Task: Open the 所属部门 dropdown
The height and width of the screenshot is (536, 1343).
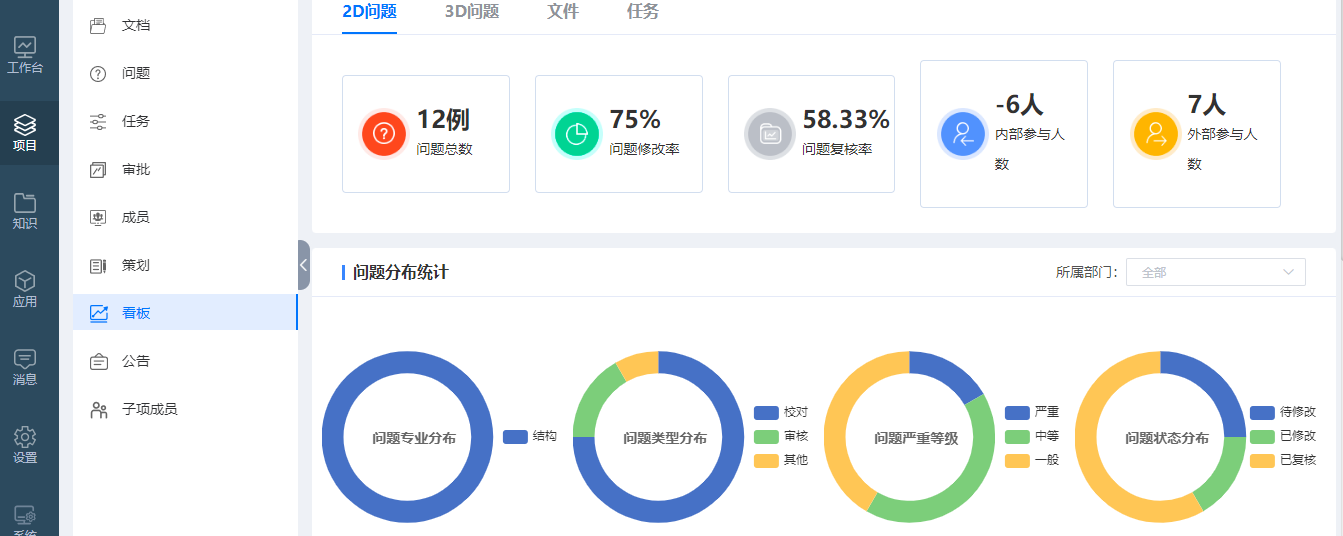Action: pos(1215,272)
